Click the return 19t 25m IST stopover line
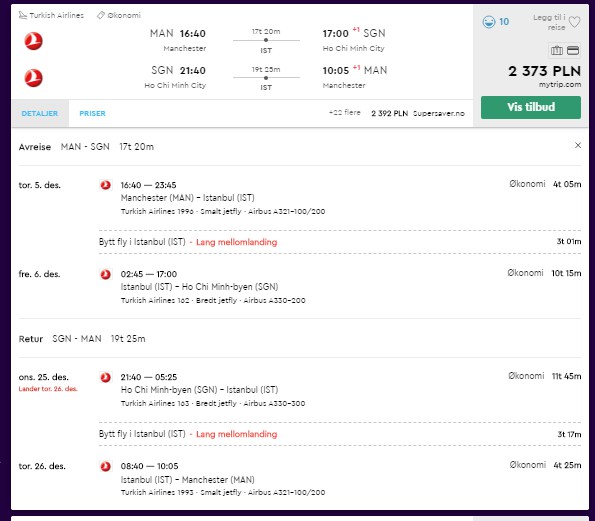This screenshot has height=521, width=595. tap(266, 78)
